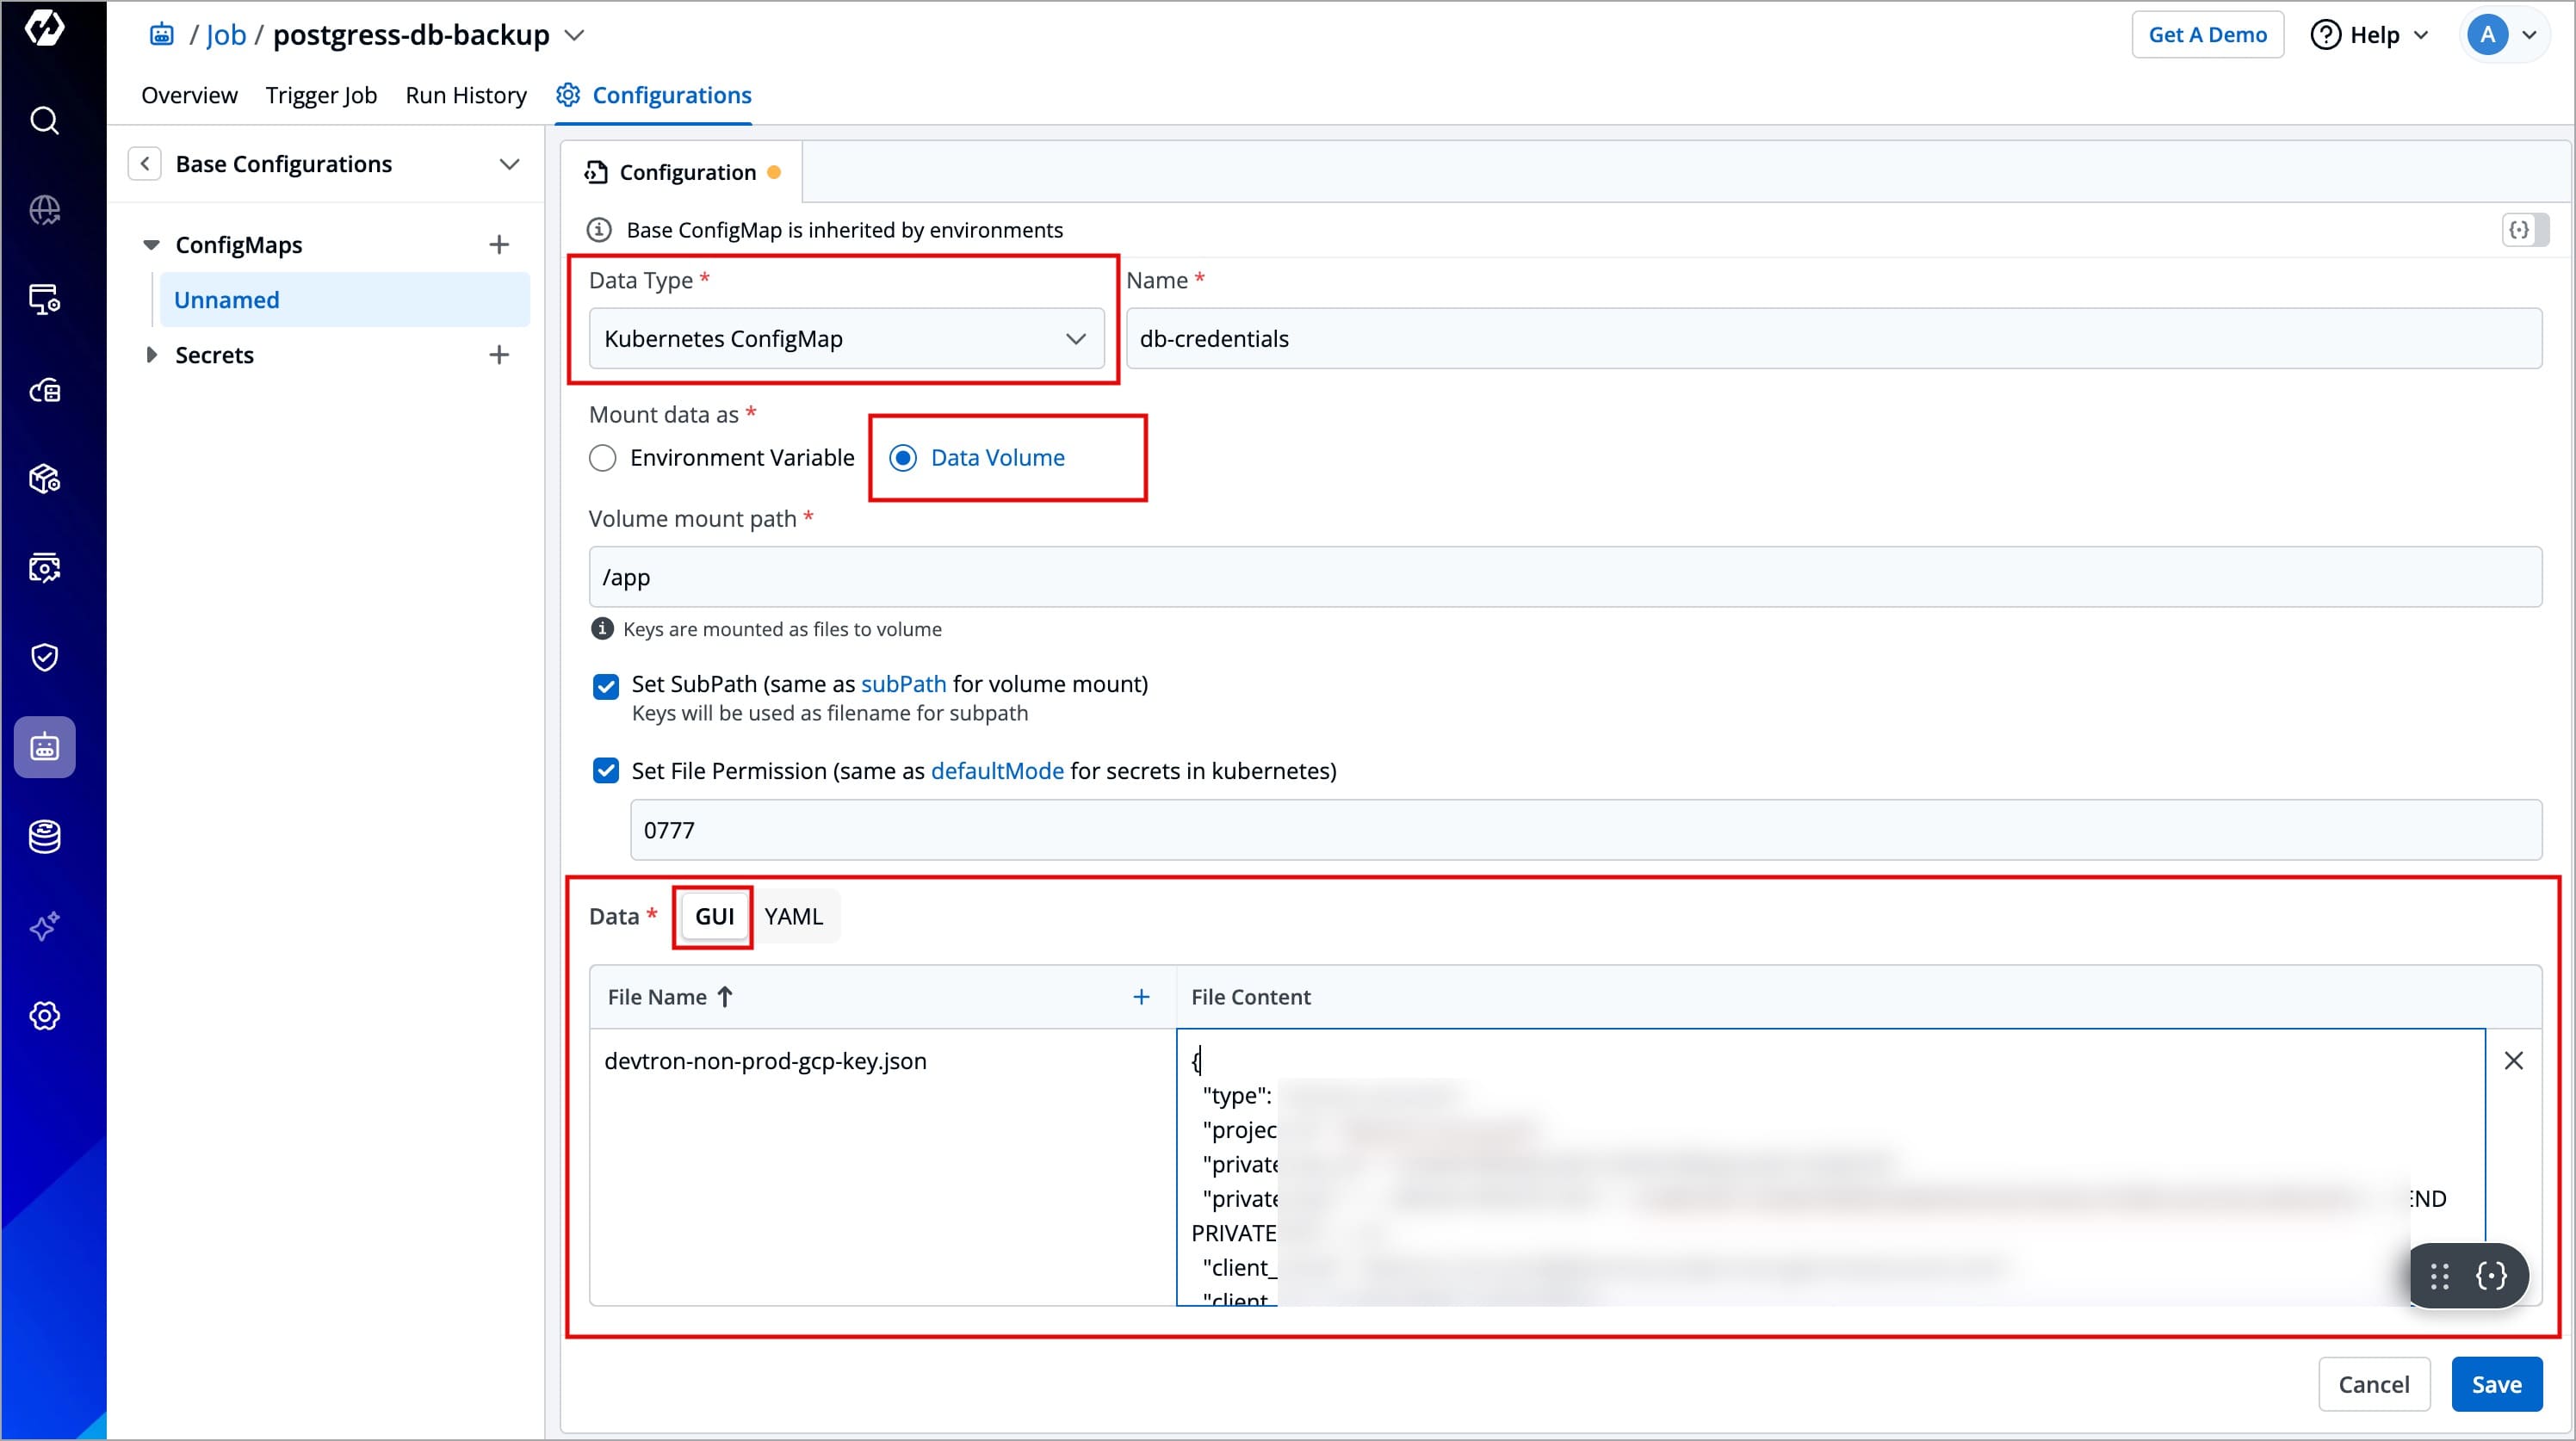The height and width of the screenshot is (1441, 2576).
Task: Uncheck Set File Permission checkbox
Action: tap(606, 771)
